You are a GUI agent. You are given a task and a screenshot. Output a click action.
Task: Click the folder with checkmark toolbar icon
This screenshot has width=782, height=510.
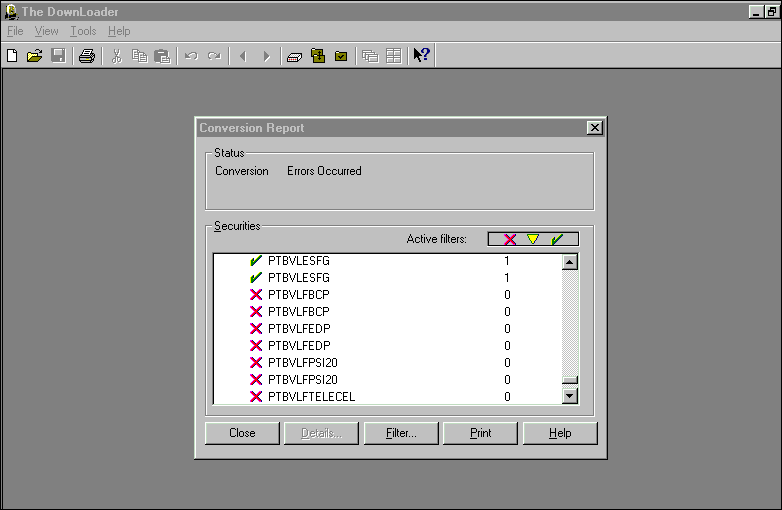pyautogui.click(x=341, y=56)
